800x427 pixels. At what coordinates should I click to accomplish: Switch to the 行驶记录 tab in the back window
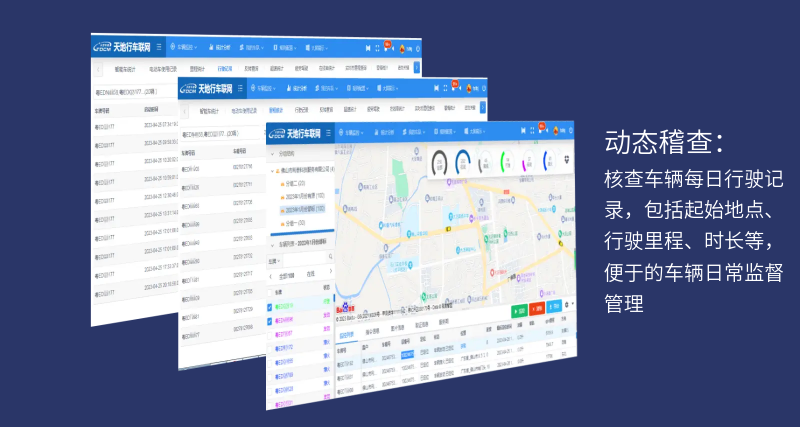[x=224, y=69]
